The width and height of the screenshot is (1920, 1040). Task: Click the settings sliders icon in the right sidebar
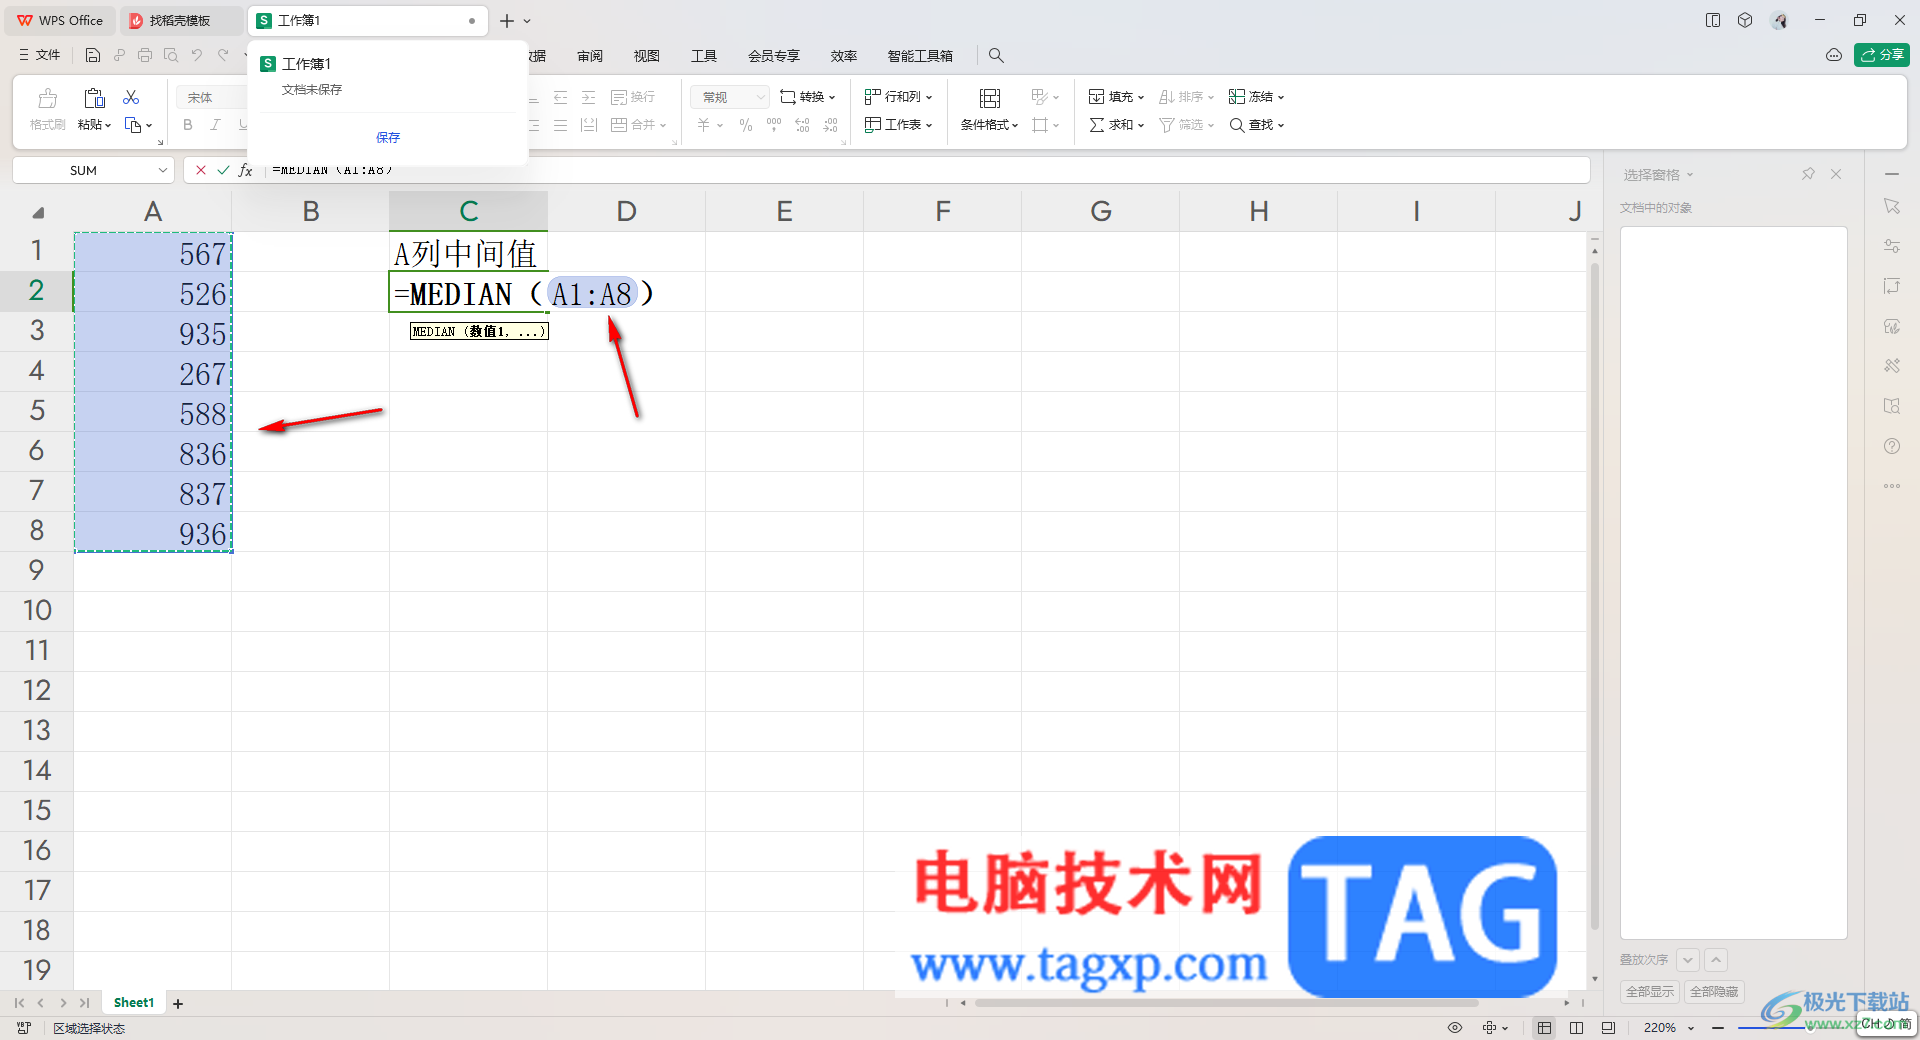1892,246
